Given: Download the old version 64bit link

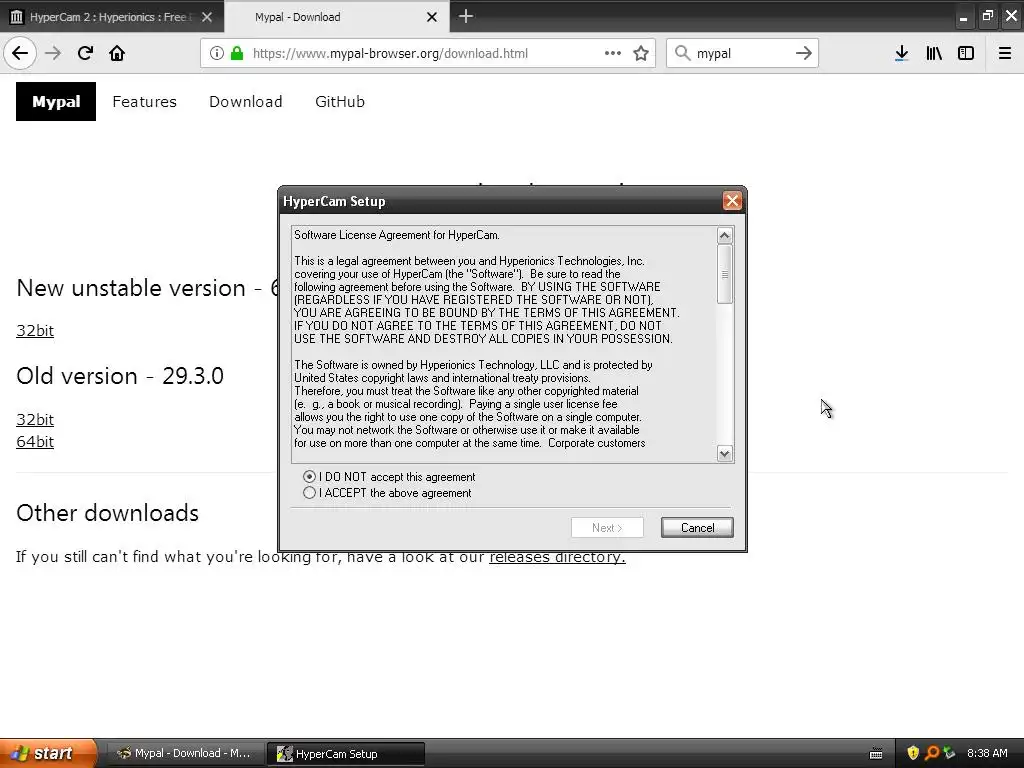Looking at the screenshot, I should (35, 441).
